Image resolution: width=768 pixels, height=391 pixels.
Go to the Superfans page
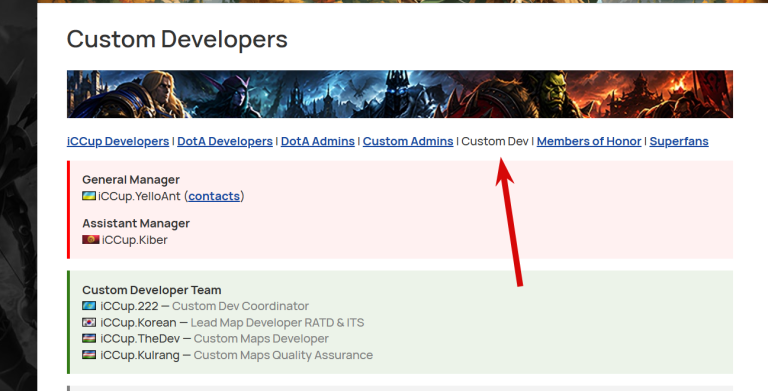pyautogui.click(x=679, y=141)
